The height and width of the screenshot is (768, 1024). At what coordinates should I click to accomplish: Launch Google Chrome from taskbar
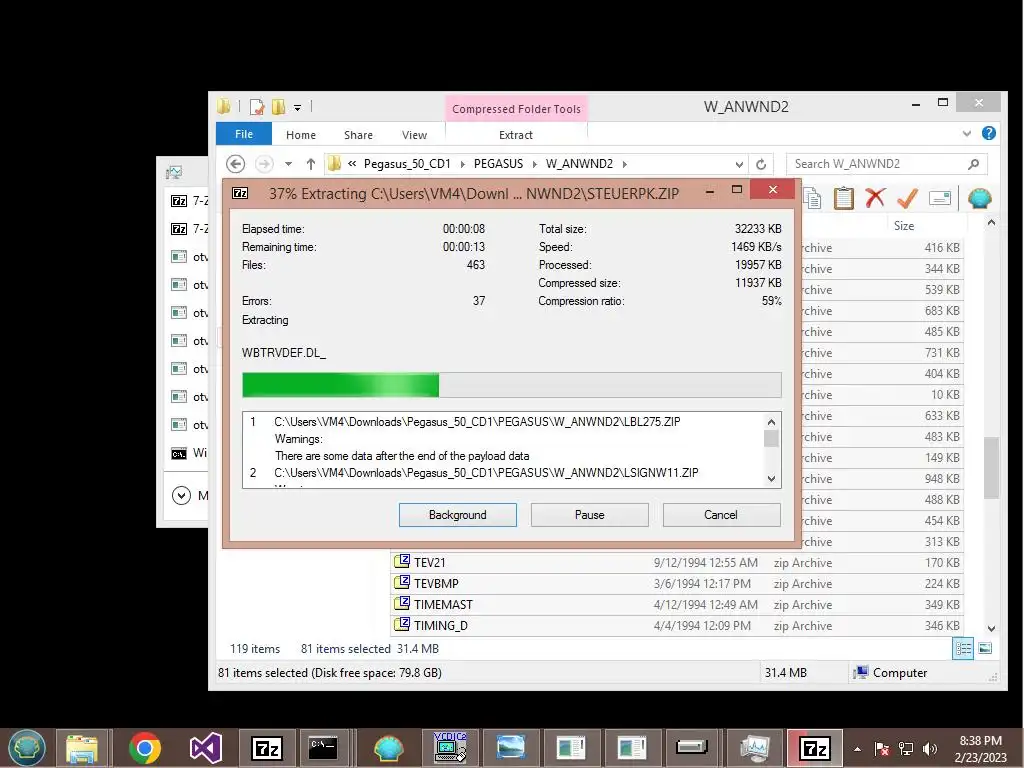[x=145, y=748]
